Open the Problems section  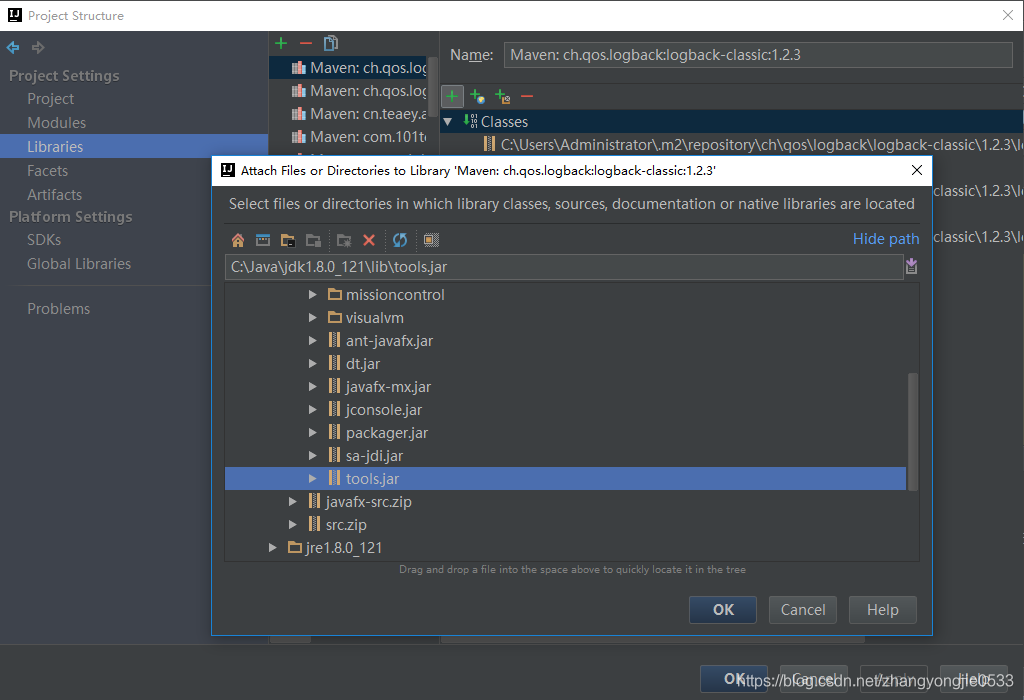pyautogui.click(x=58, y=309)
